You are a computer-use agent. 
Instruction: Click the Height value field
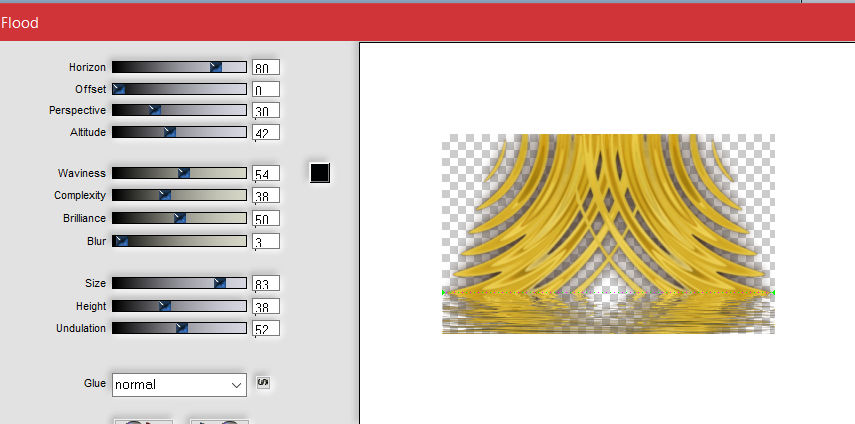266,306
